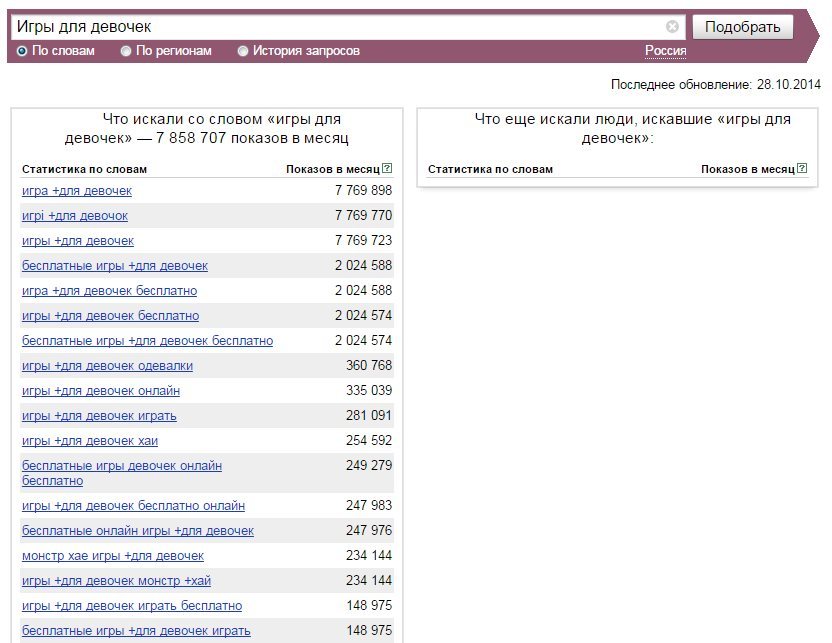
Task: Clear the search field with the X icon
Action: pos(672,27)
